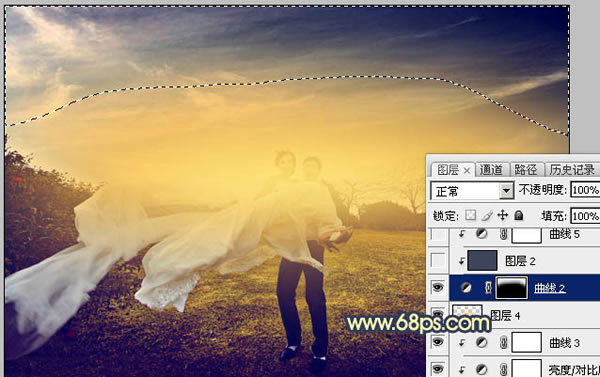This screenshot has height=377, width=600.
Task: Show the hidden 图层 2 layer
Action: [x=438, y=261]
